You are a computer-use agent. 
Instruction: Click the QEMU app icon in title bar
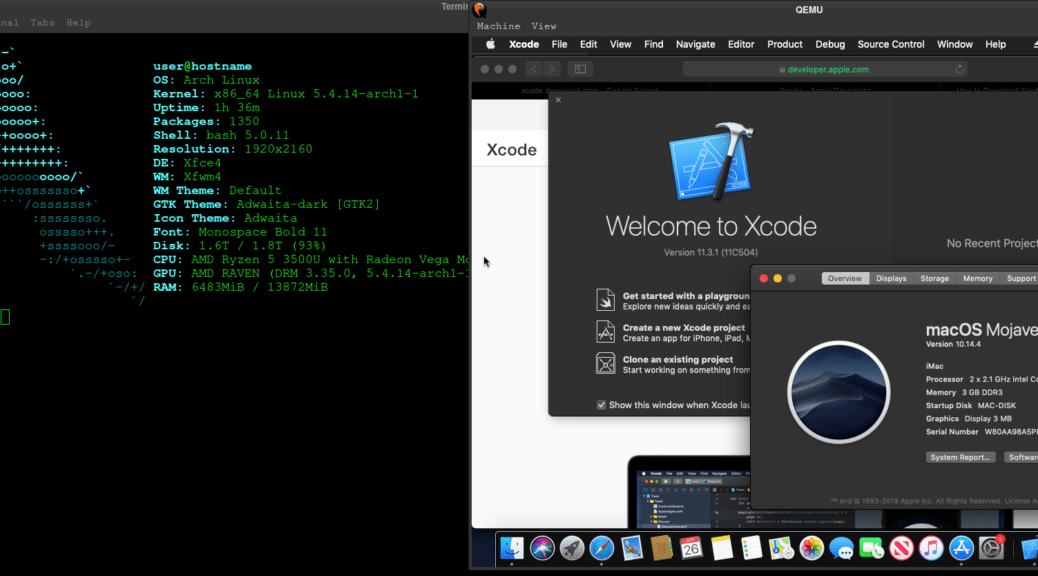pos(480,9)
